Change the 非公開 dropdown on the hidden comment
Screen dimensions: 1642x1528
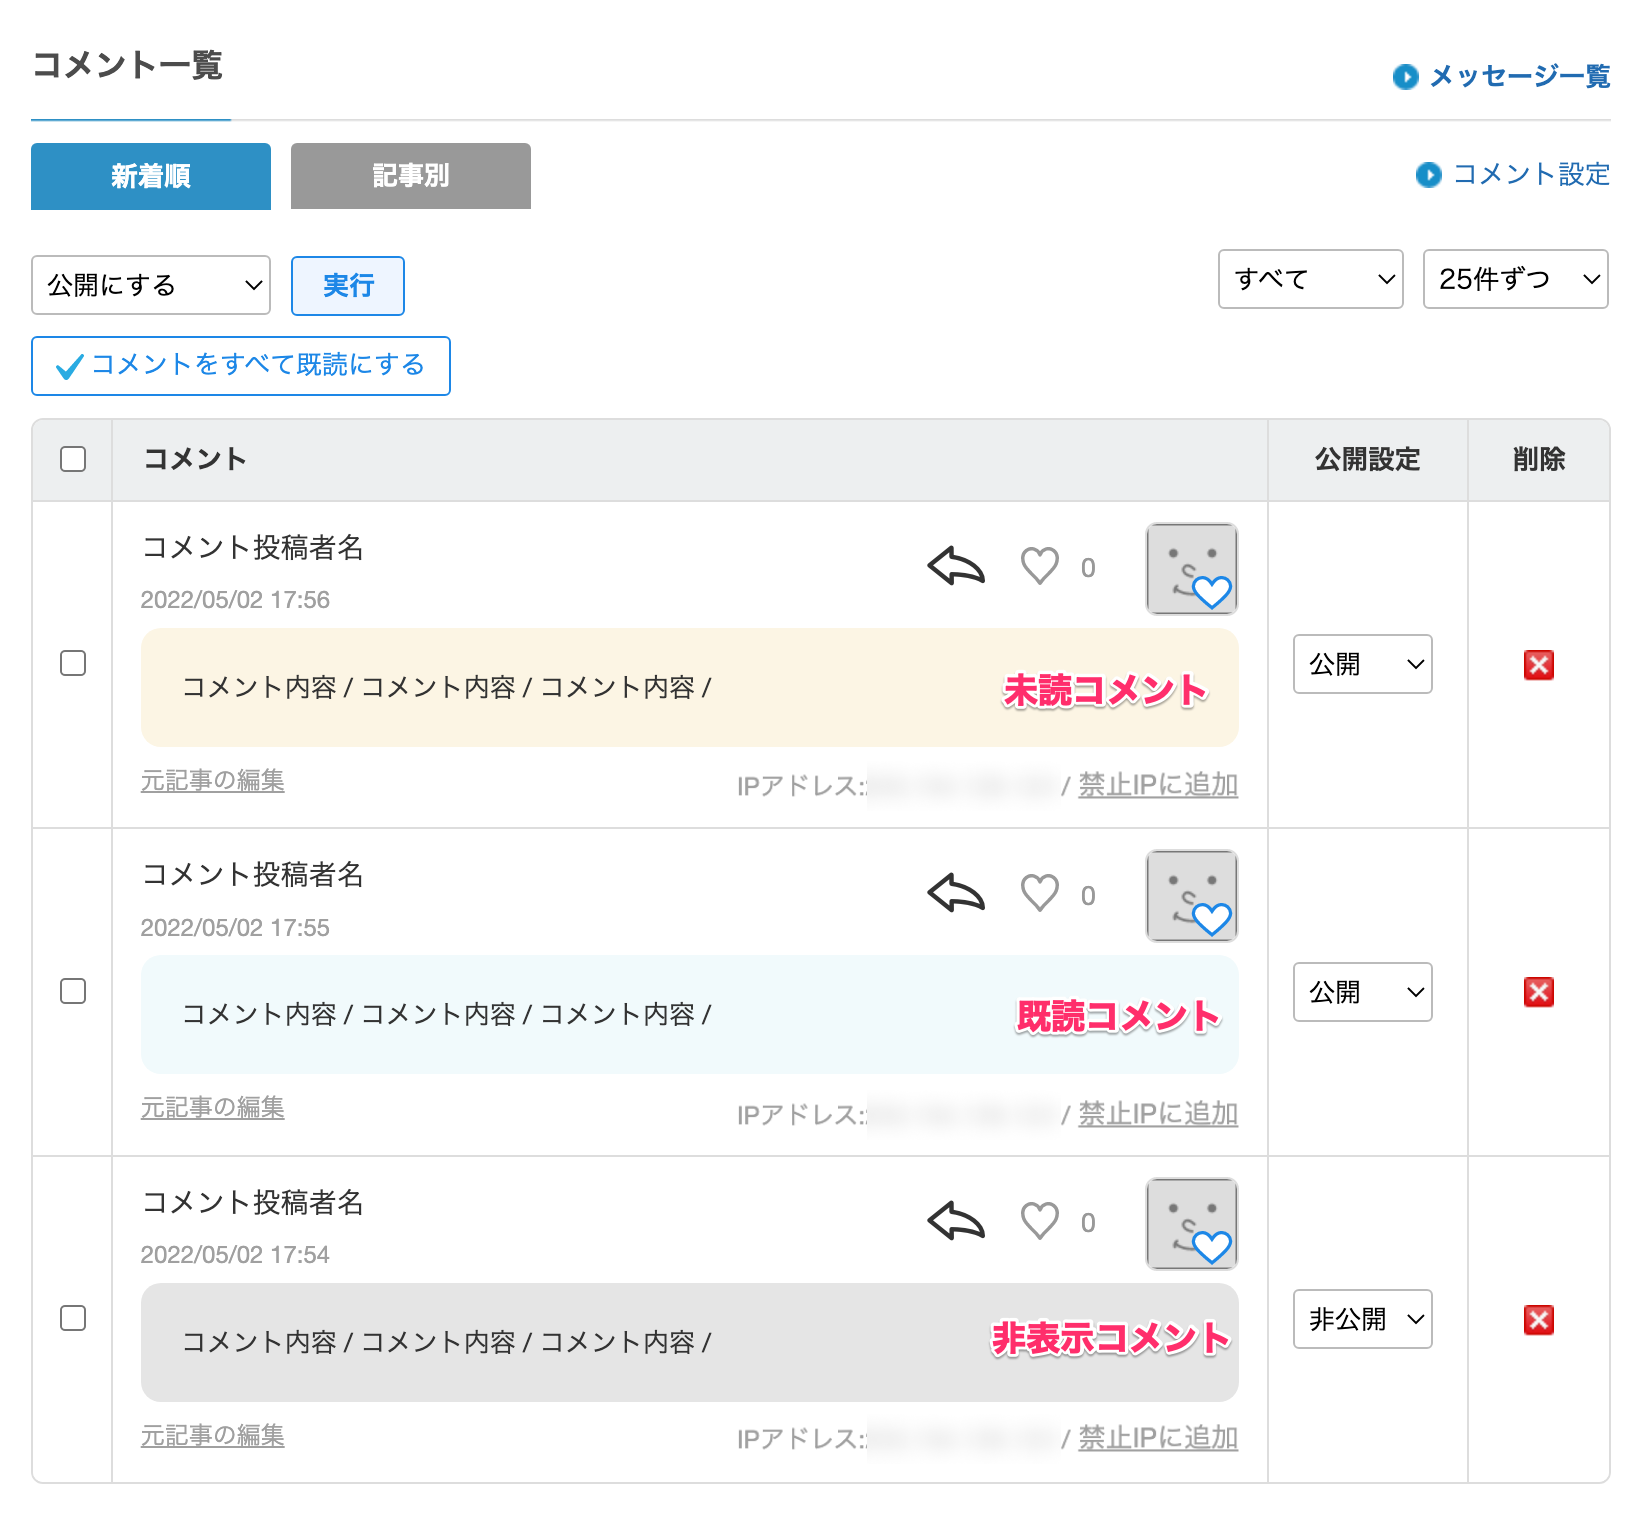tap(1362, 1319)
